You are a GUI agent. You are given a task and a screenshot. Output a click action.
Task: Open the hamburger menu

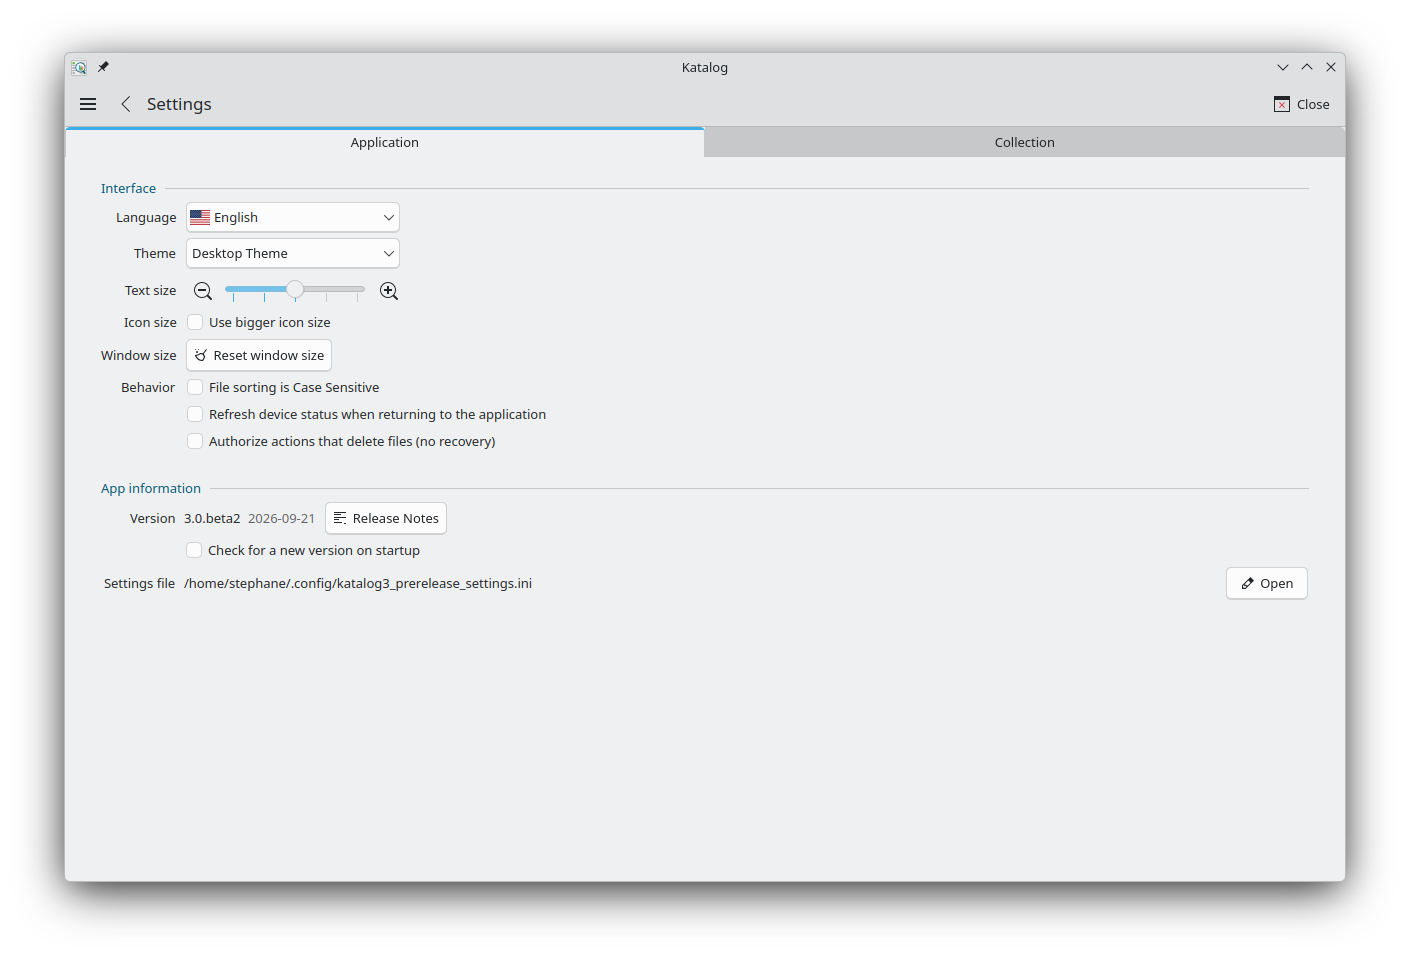pyautogui.click(x=88, y=104)
